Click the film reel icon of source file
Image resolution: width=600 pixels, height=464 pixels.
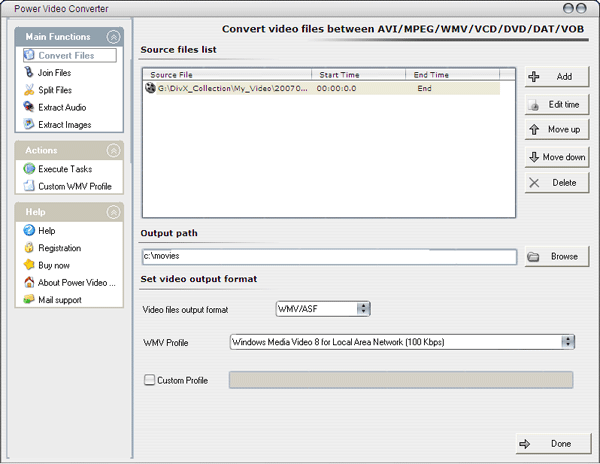tap(150, 88)
